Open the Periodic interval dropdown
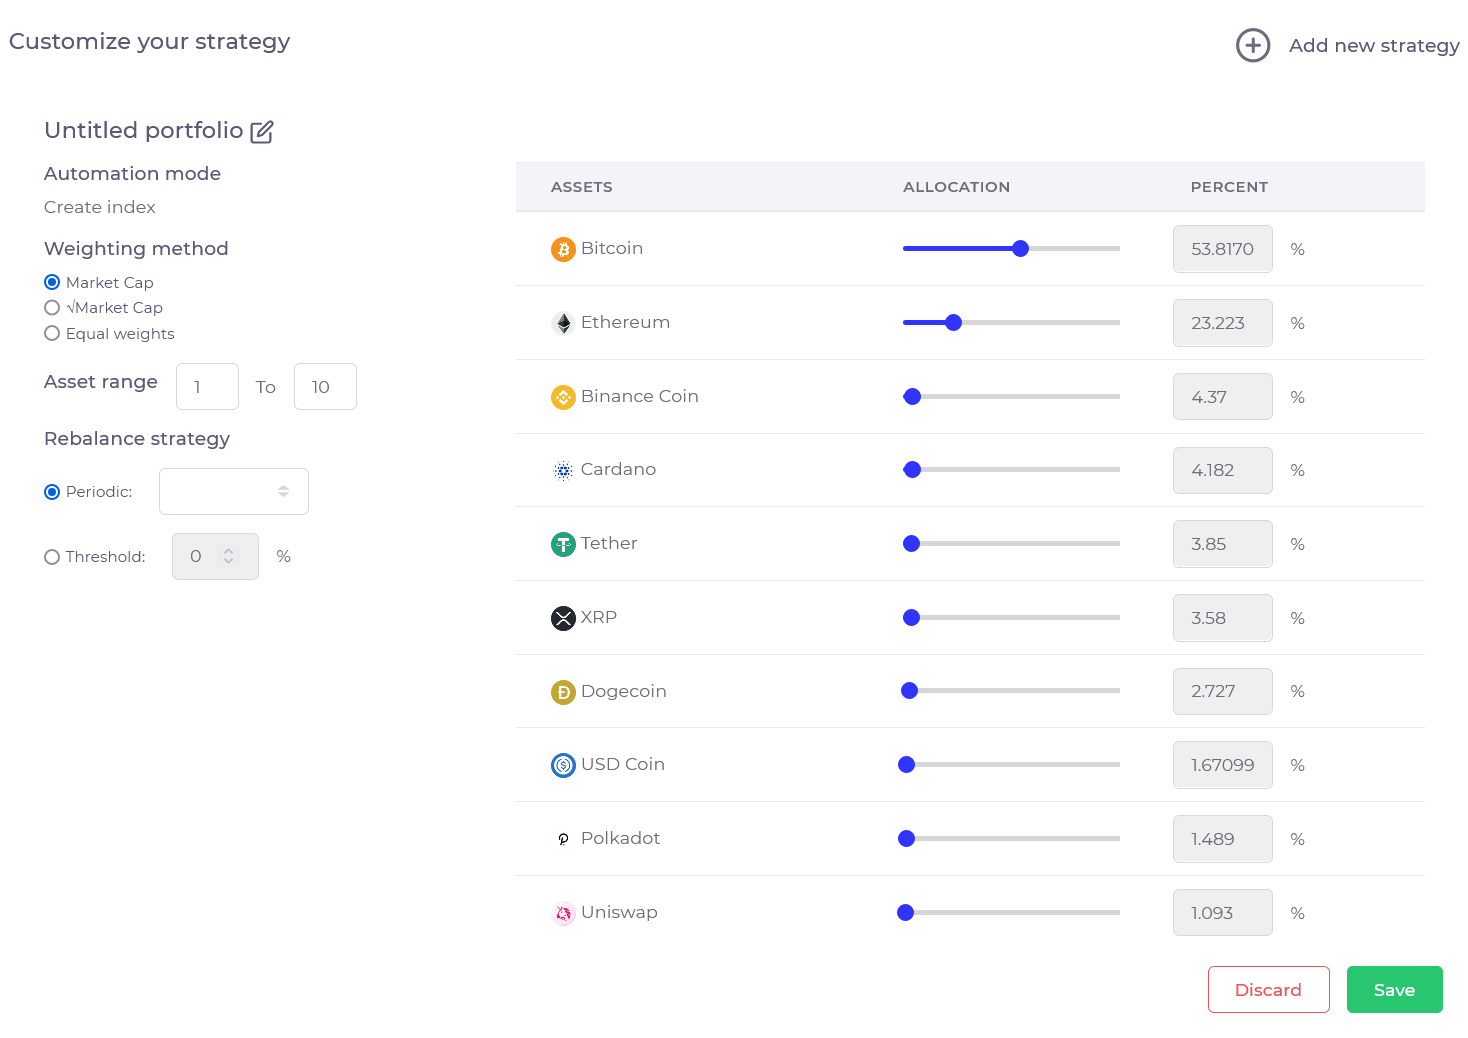Screen dimensions: 1468x1038 click(x=234, y=491)
